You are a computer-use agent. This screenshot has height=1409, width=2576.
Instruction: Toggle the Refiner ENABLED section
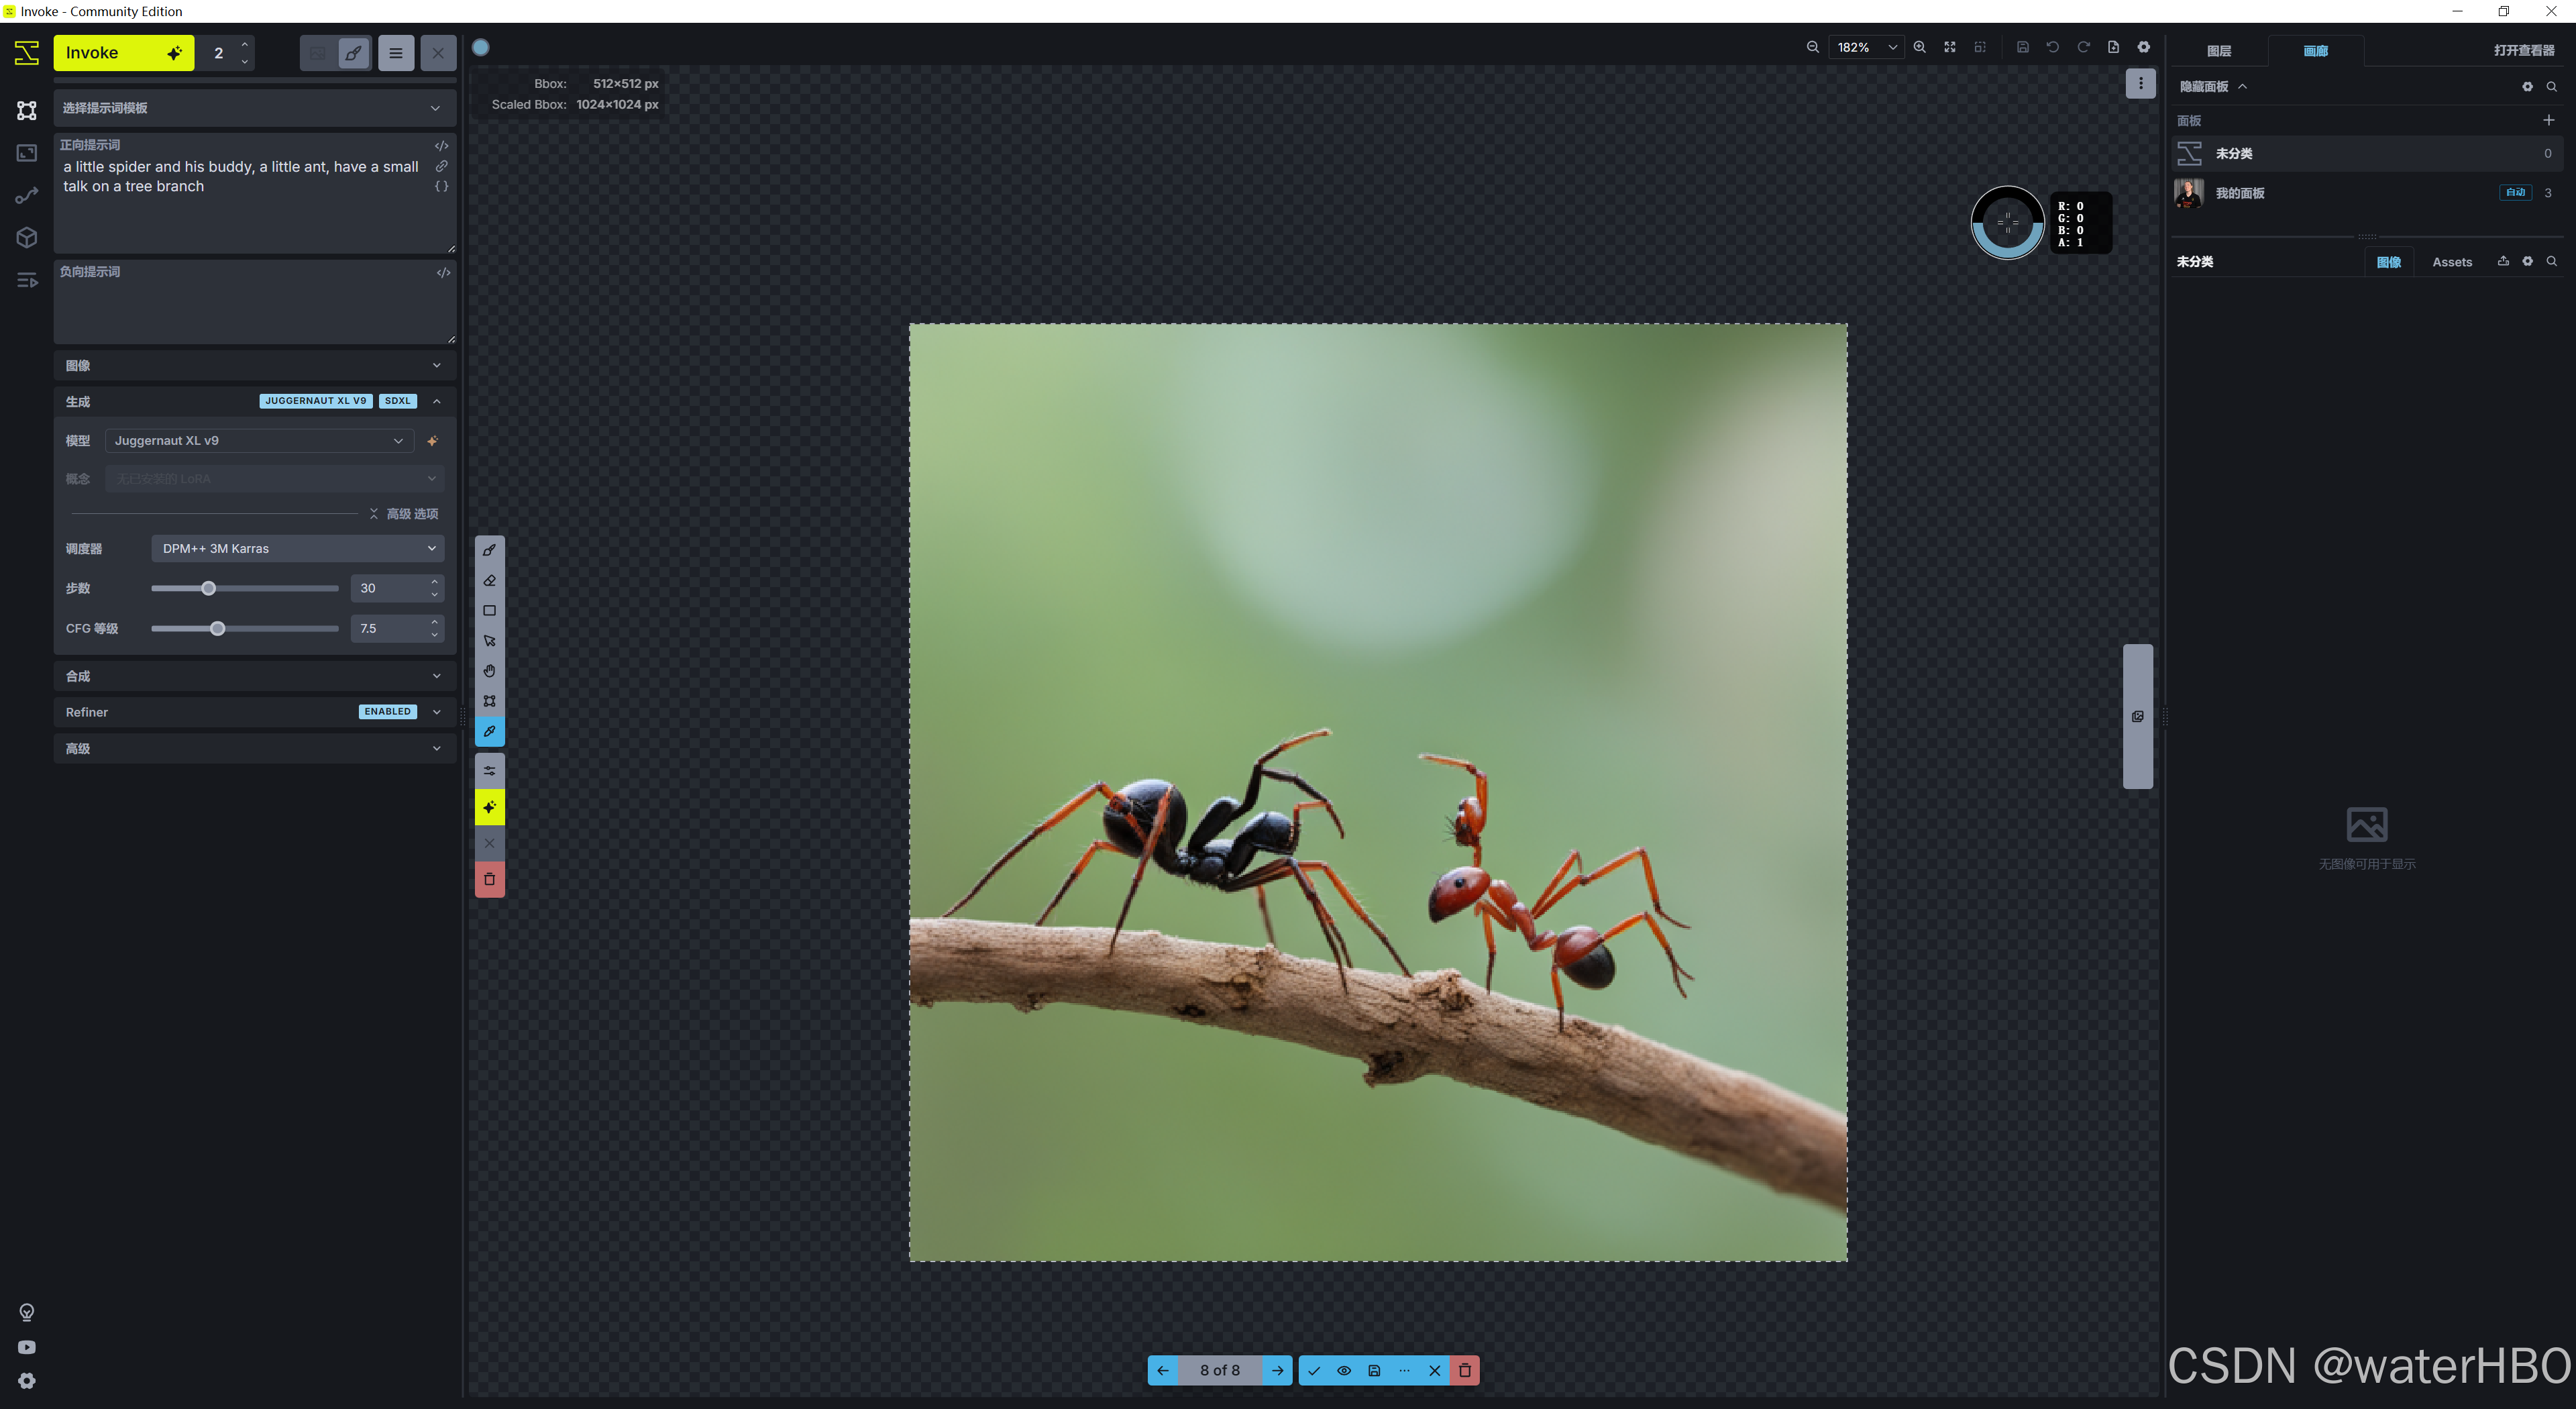(250, 712)
